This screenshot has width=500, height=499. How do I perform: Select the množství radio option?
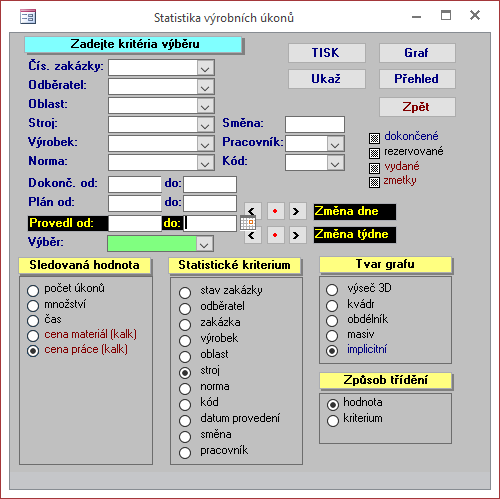click(33, 305)
